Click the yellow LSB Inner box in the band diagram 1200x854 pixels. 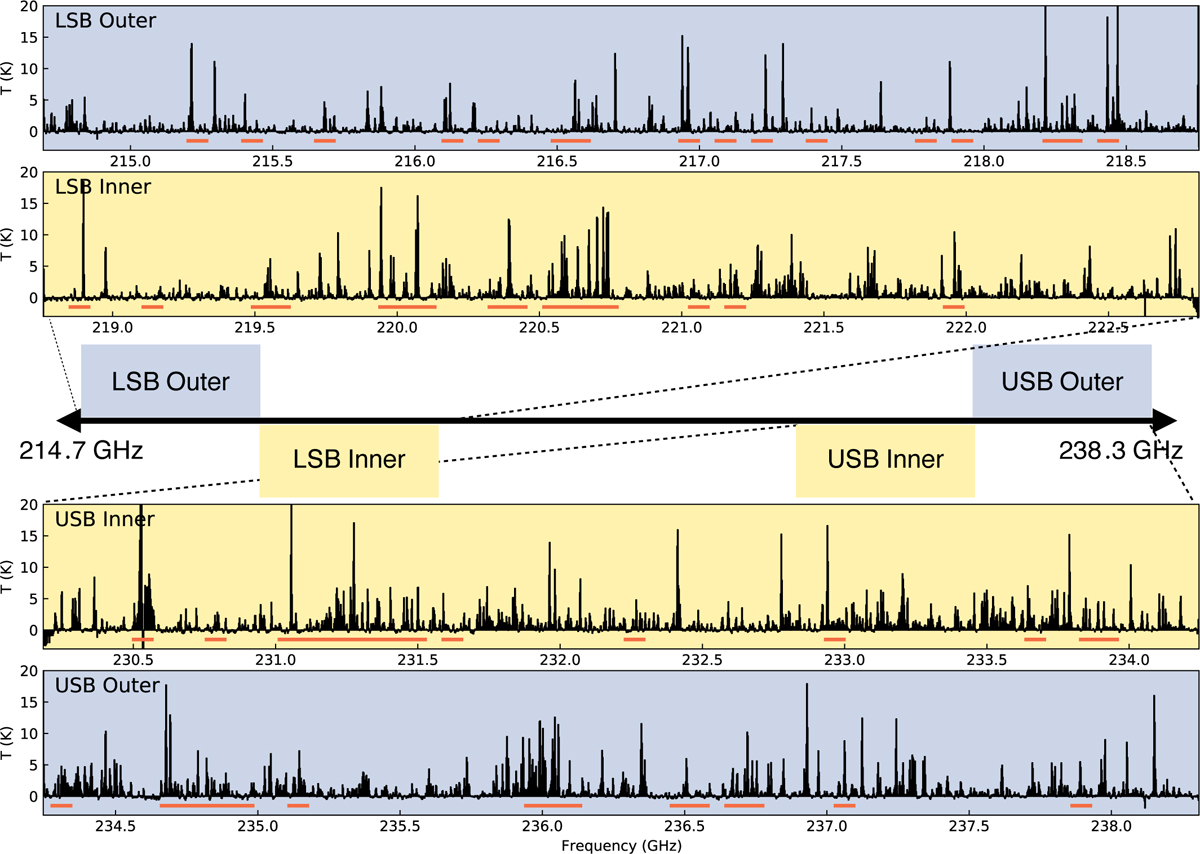click(348, 460)
